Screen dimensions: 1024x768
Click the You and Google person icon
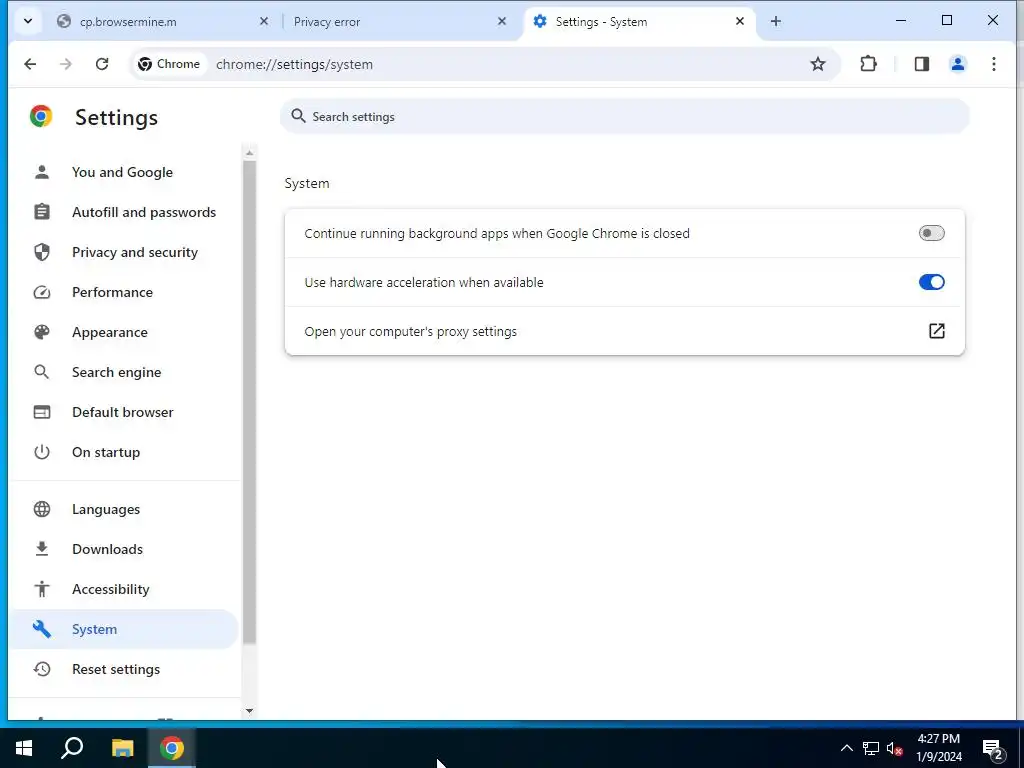coord(42,172)
